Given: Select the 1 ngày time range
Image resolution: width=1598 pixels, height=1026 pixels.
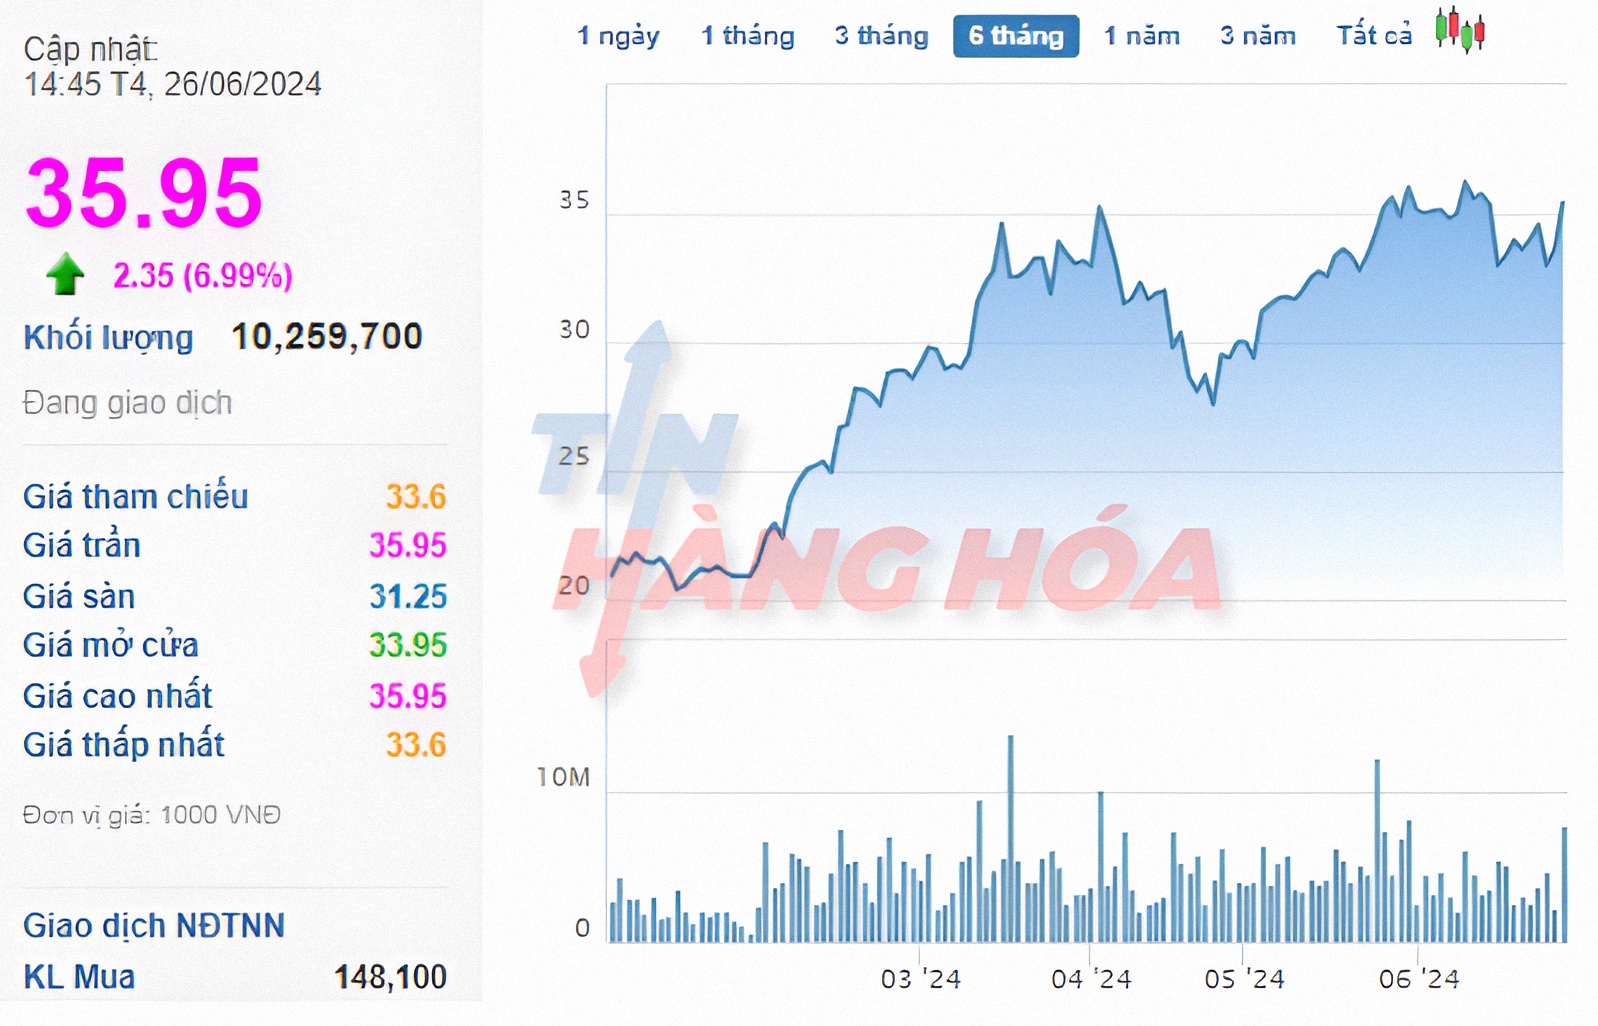Looking at the screenshot, I should coord(618,36).
